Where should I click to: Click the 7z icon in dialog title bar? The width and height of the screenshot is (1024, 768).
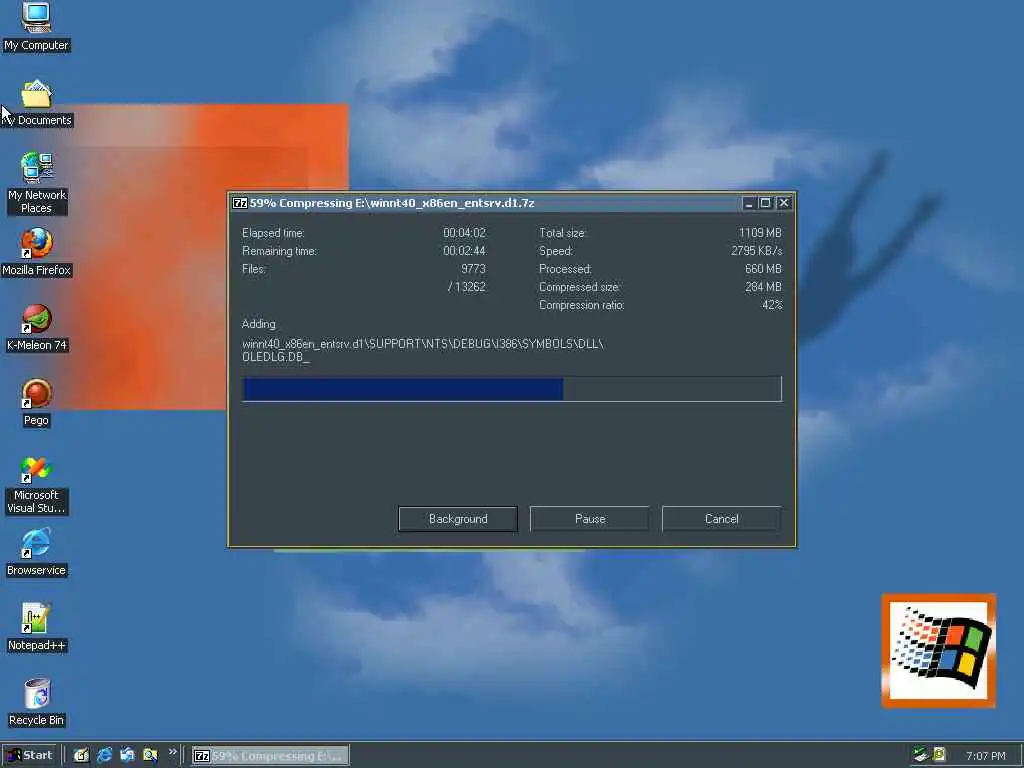240,203
